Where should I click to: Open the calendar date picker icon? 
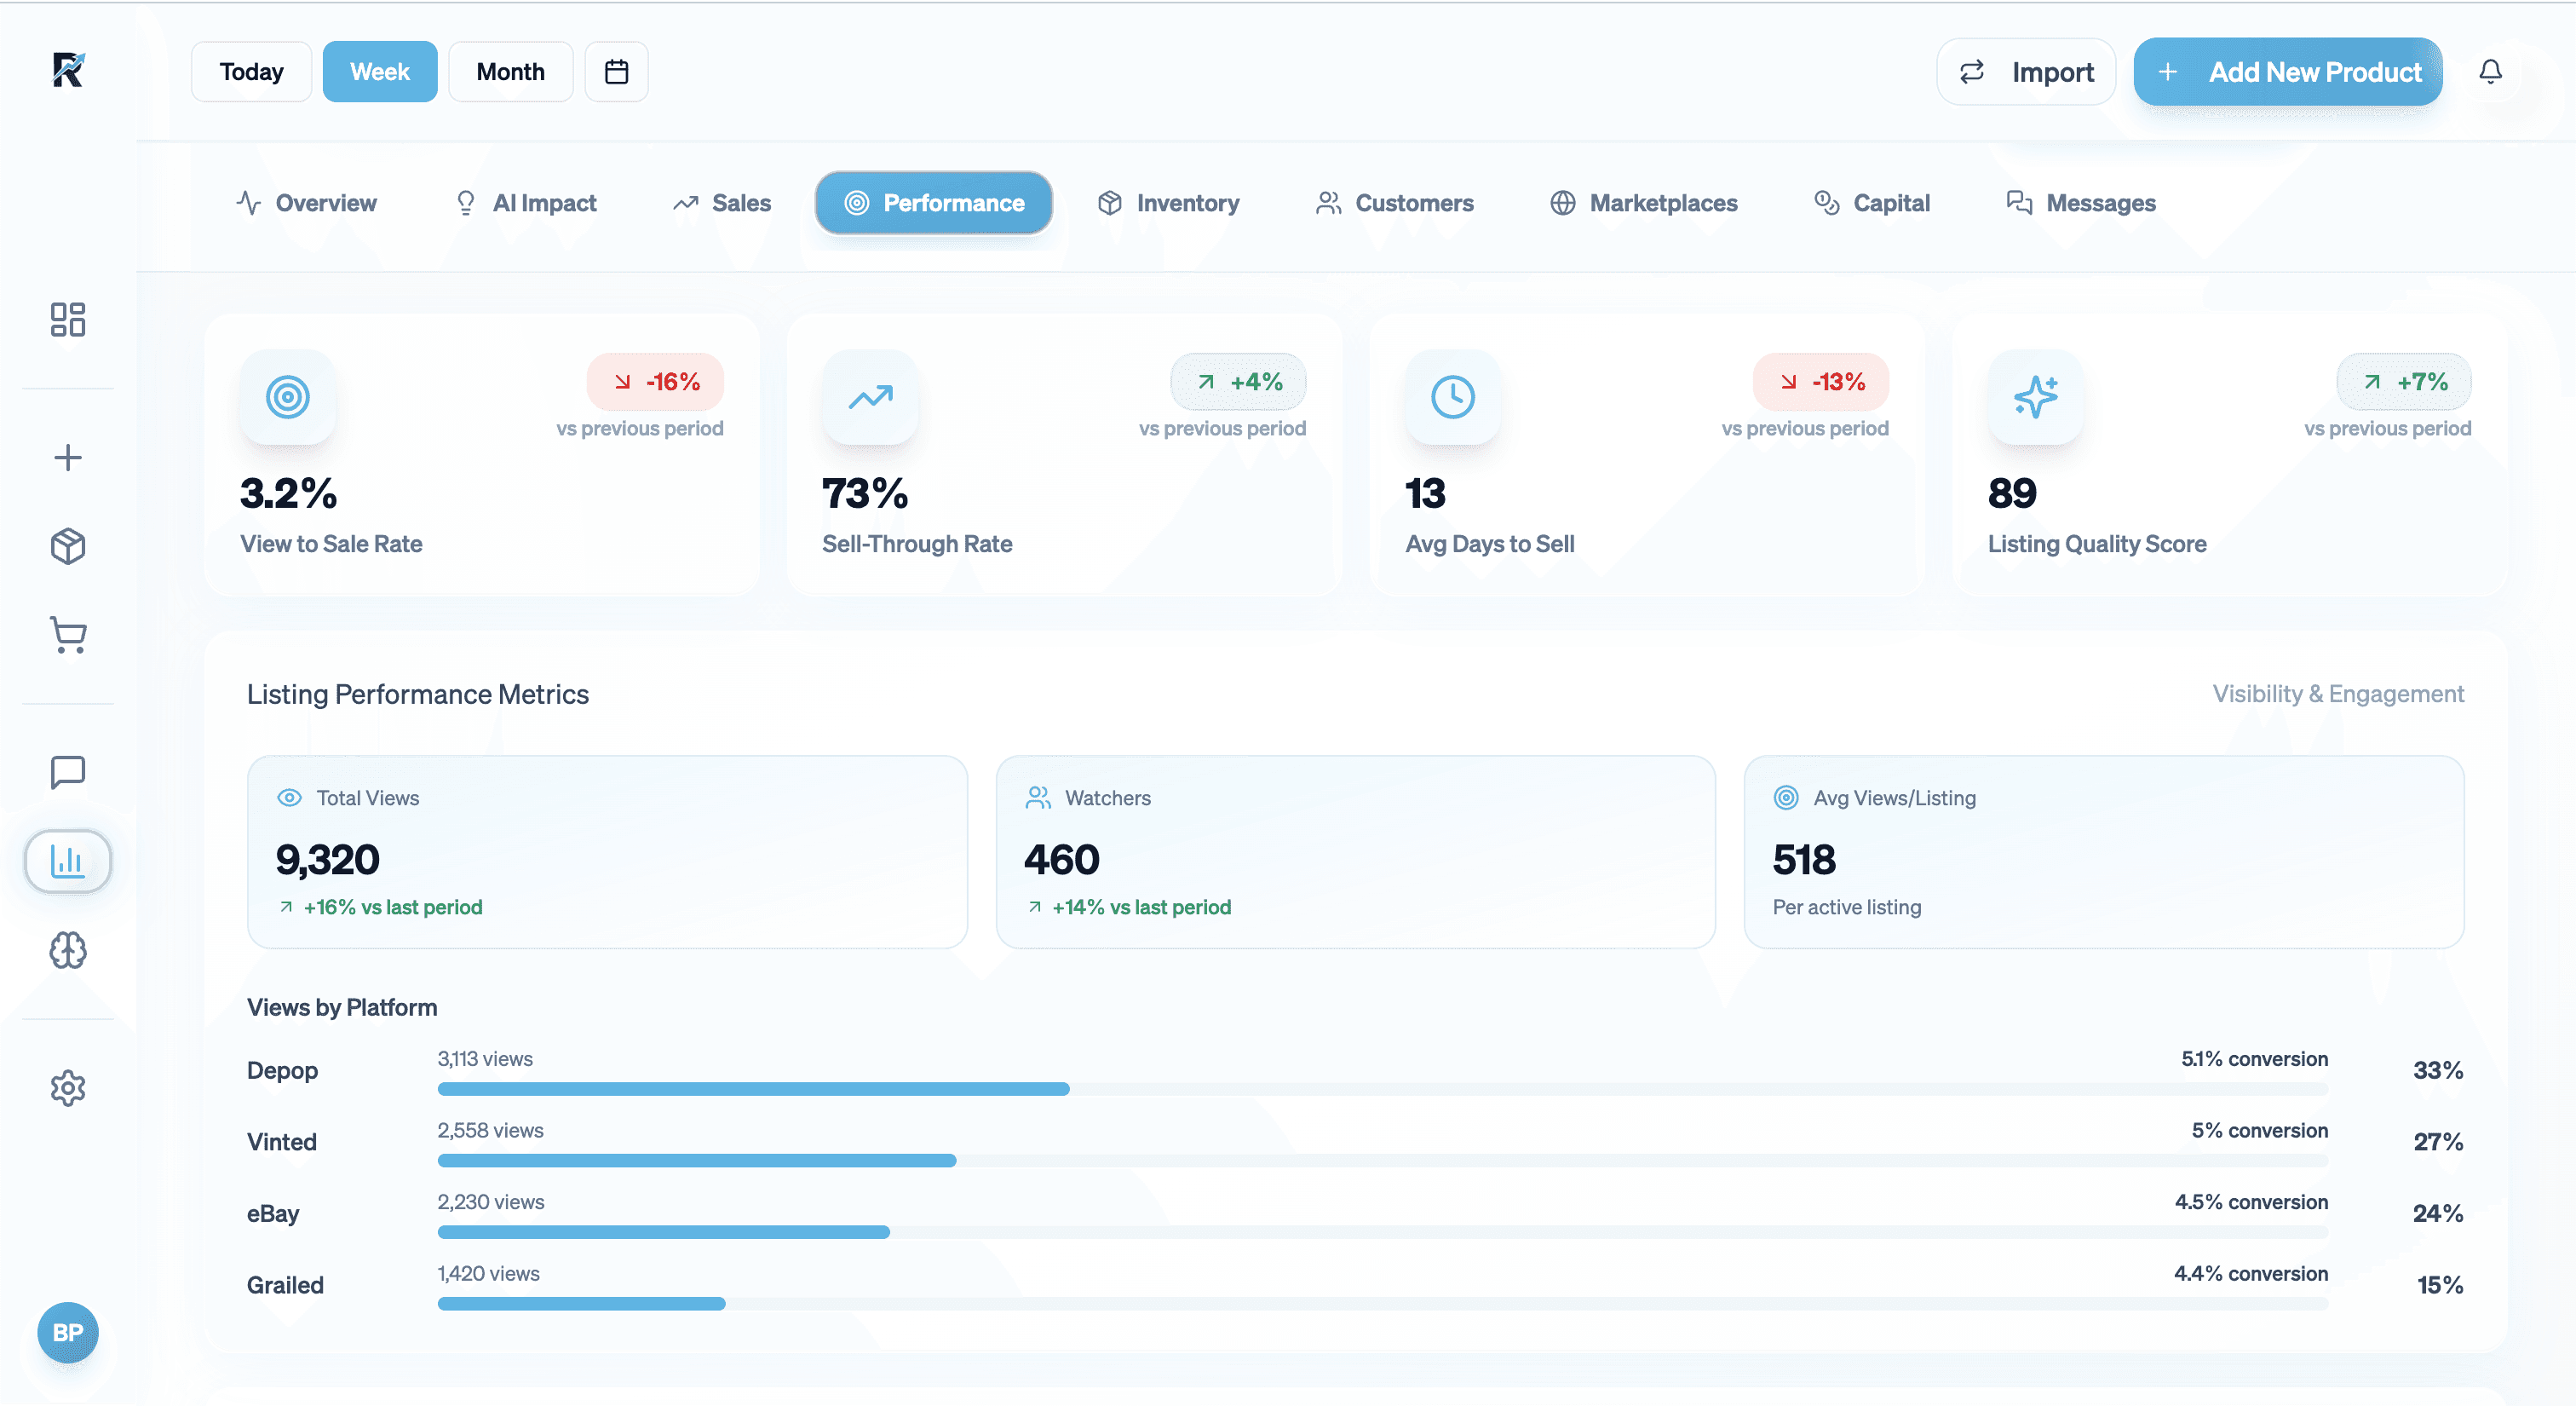616,72
